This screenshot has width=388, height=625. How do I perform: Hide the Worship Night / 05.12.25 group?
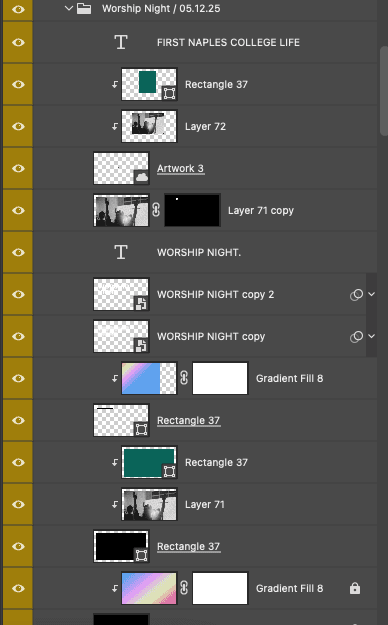click(18, 8)
